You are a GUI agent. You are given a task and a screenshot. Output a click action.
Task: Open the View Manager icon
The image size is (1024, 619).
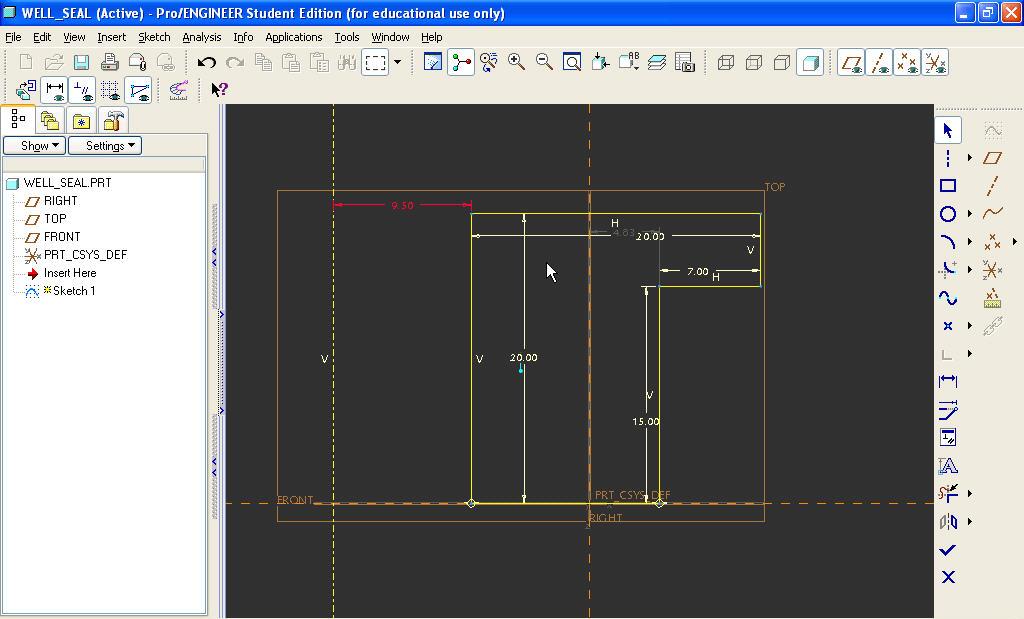684,63
